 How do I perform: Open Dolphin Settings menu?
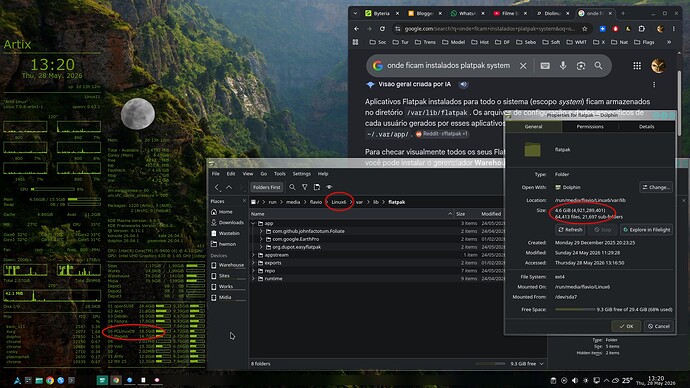click(301, 174)
